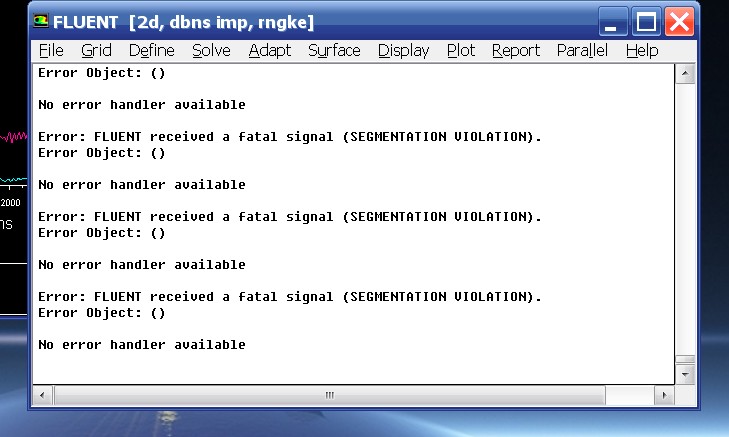Open the Adapt menu
Image resolution: width=729 pixels, height=437 pixels.
coord(270,50)
